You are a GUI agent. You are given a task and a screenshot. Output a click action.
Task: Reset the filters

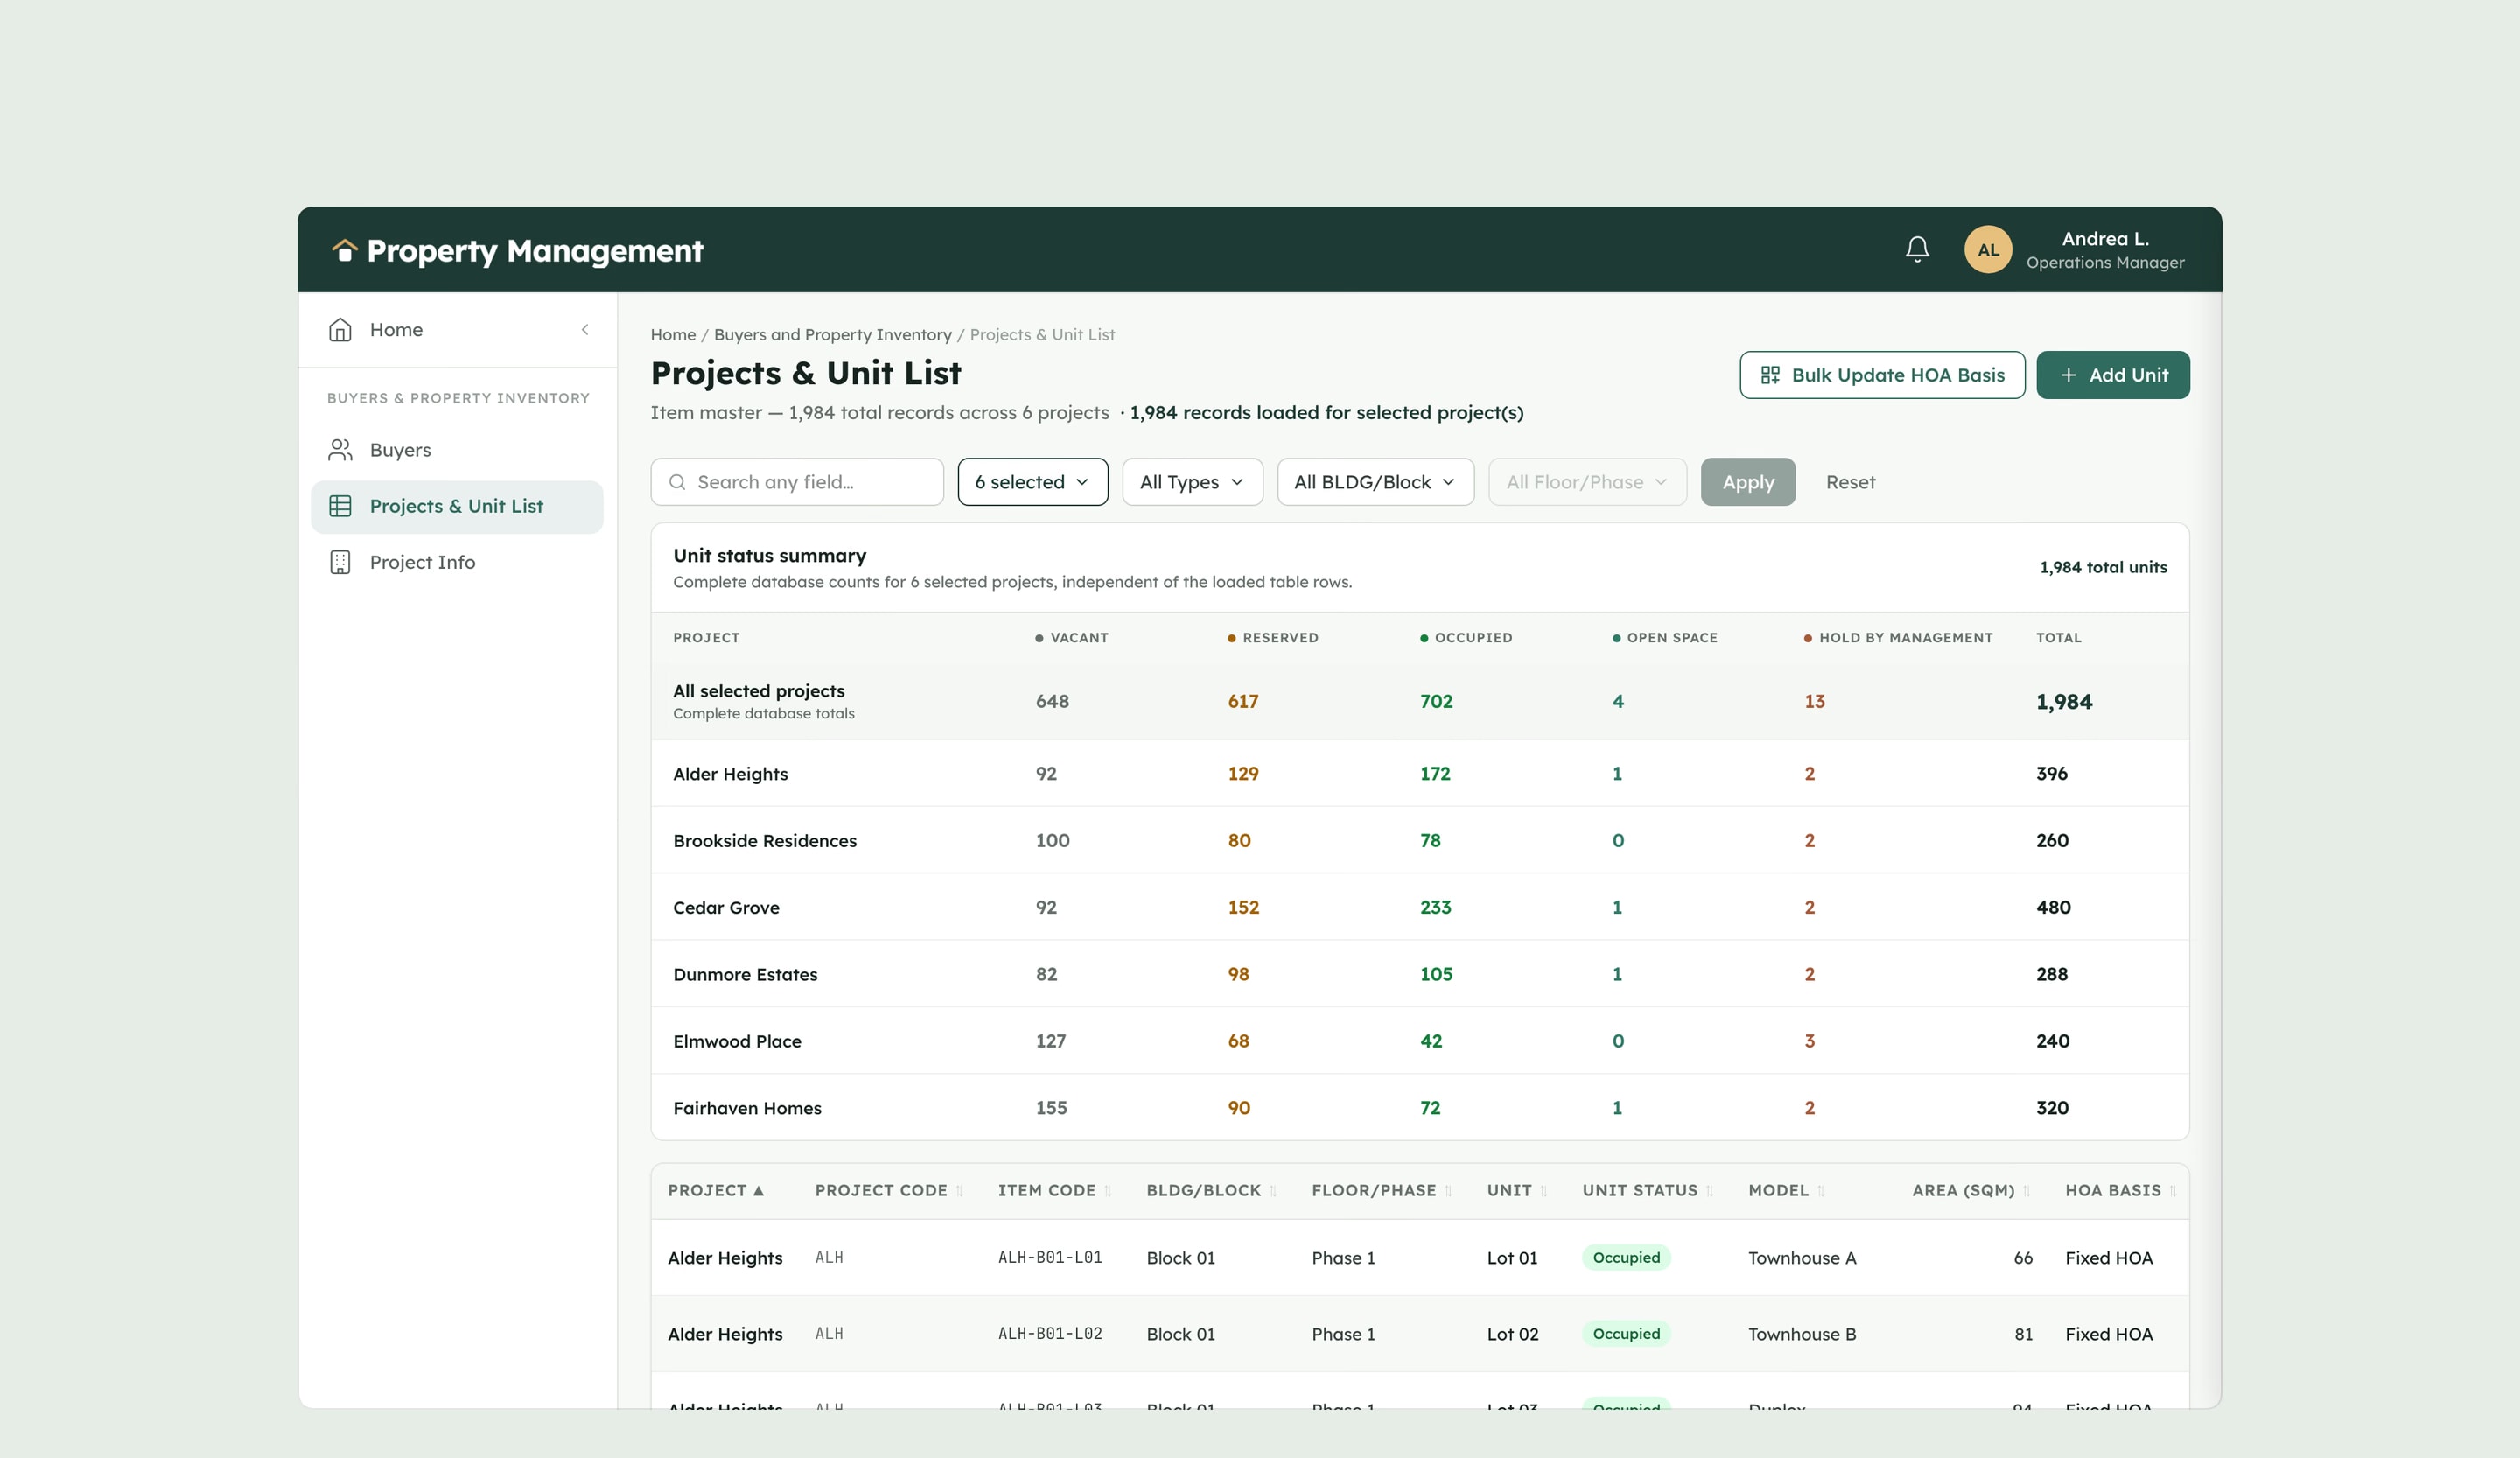(1850, 482)
